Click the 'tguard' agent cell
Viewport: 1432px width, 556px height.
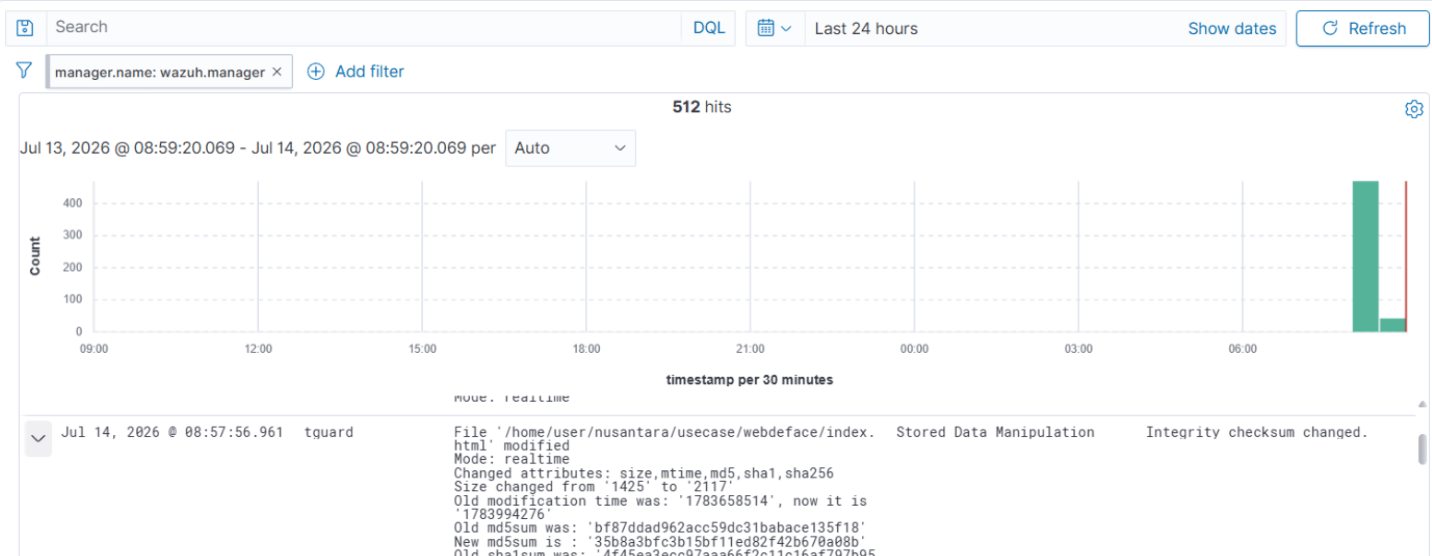coord(329,433)
